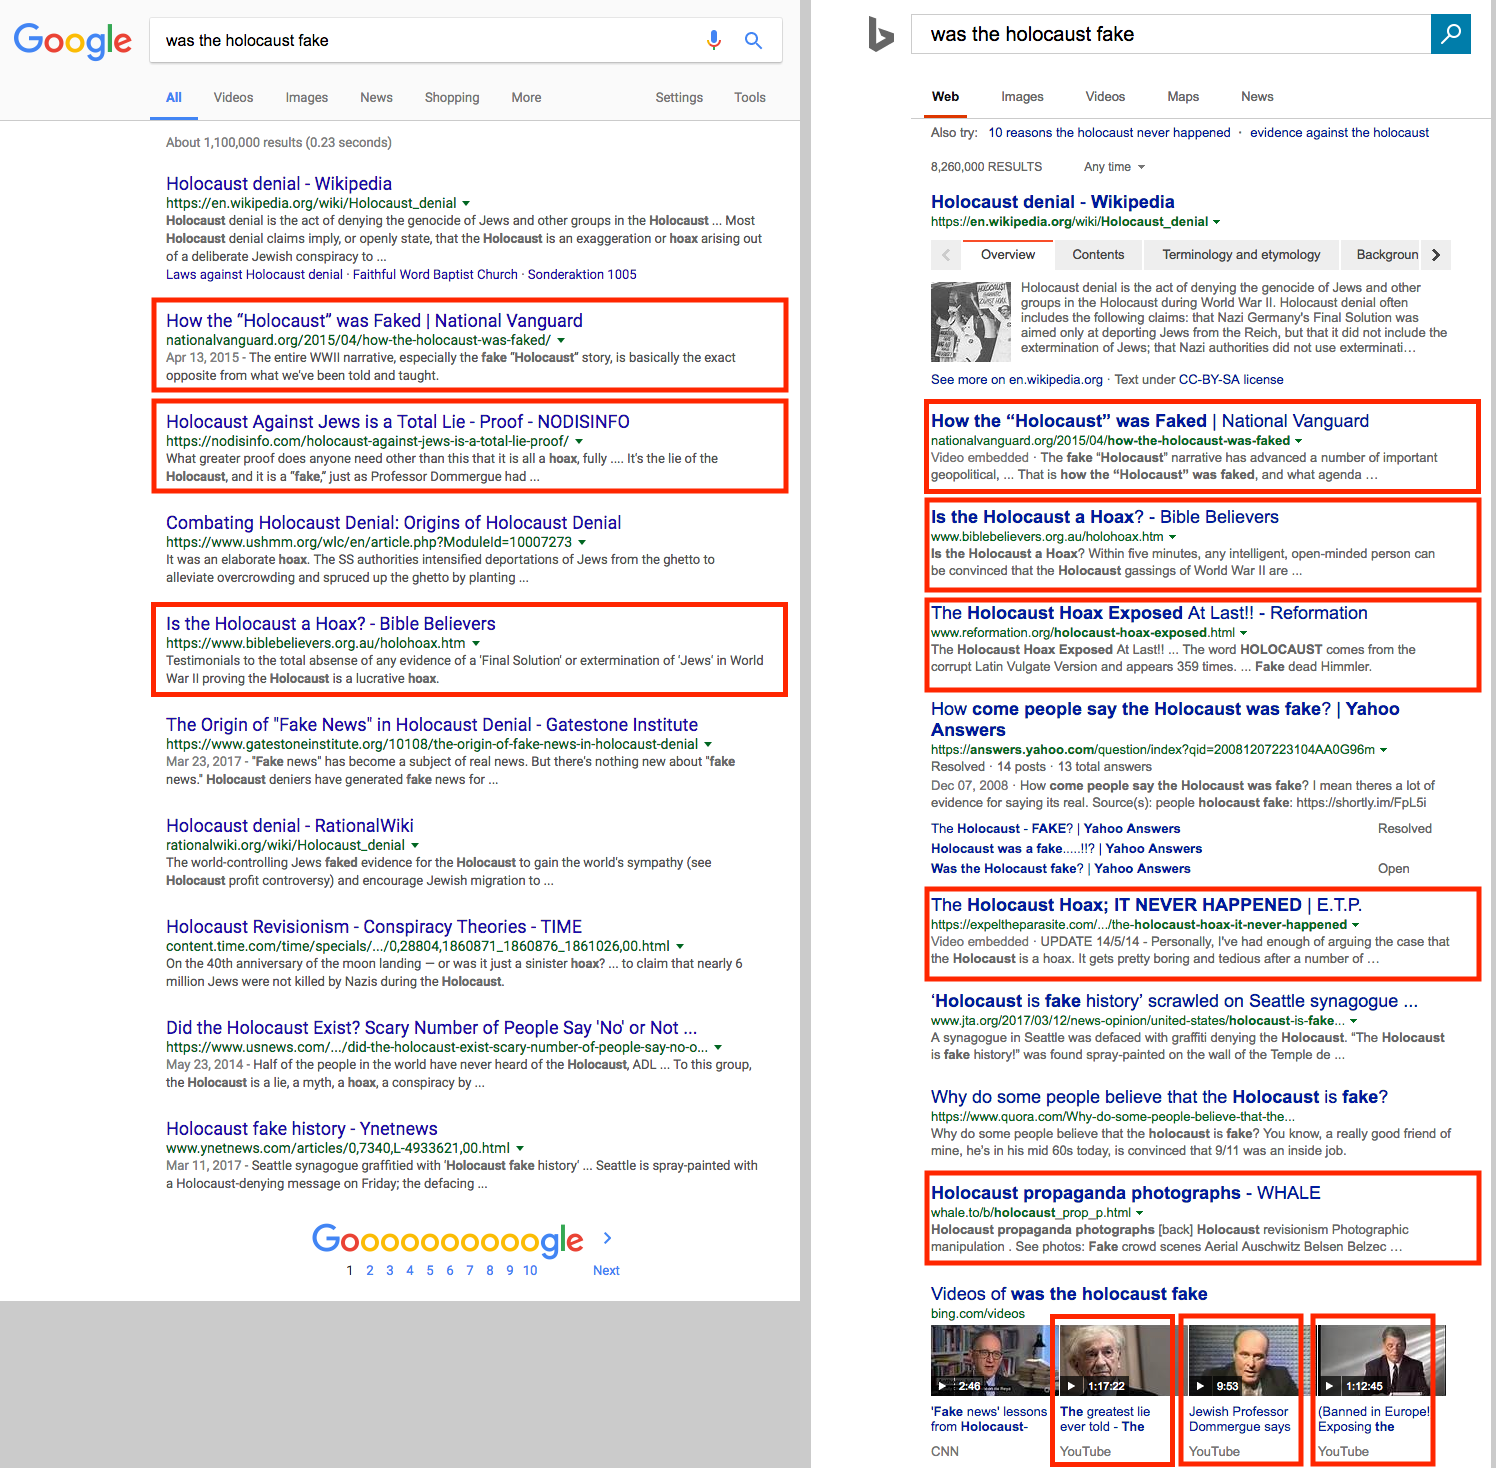Select Google 'Shopping' tab
This screenshot has width=1496, height=1468.
pos(452,97)
